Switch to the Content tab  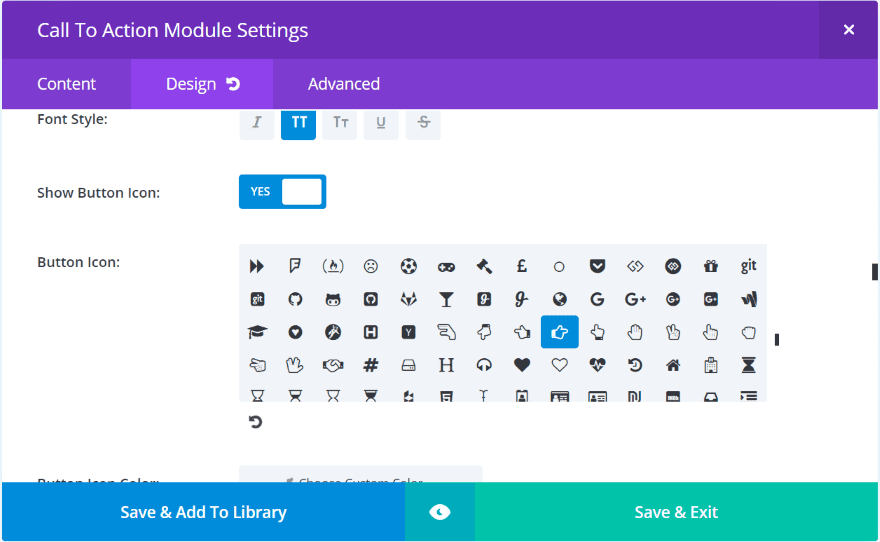click(66, 84)
